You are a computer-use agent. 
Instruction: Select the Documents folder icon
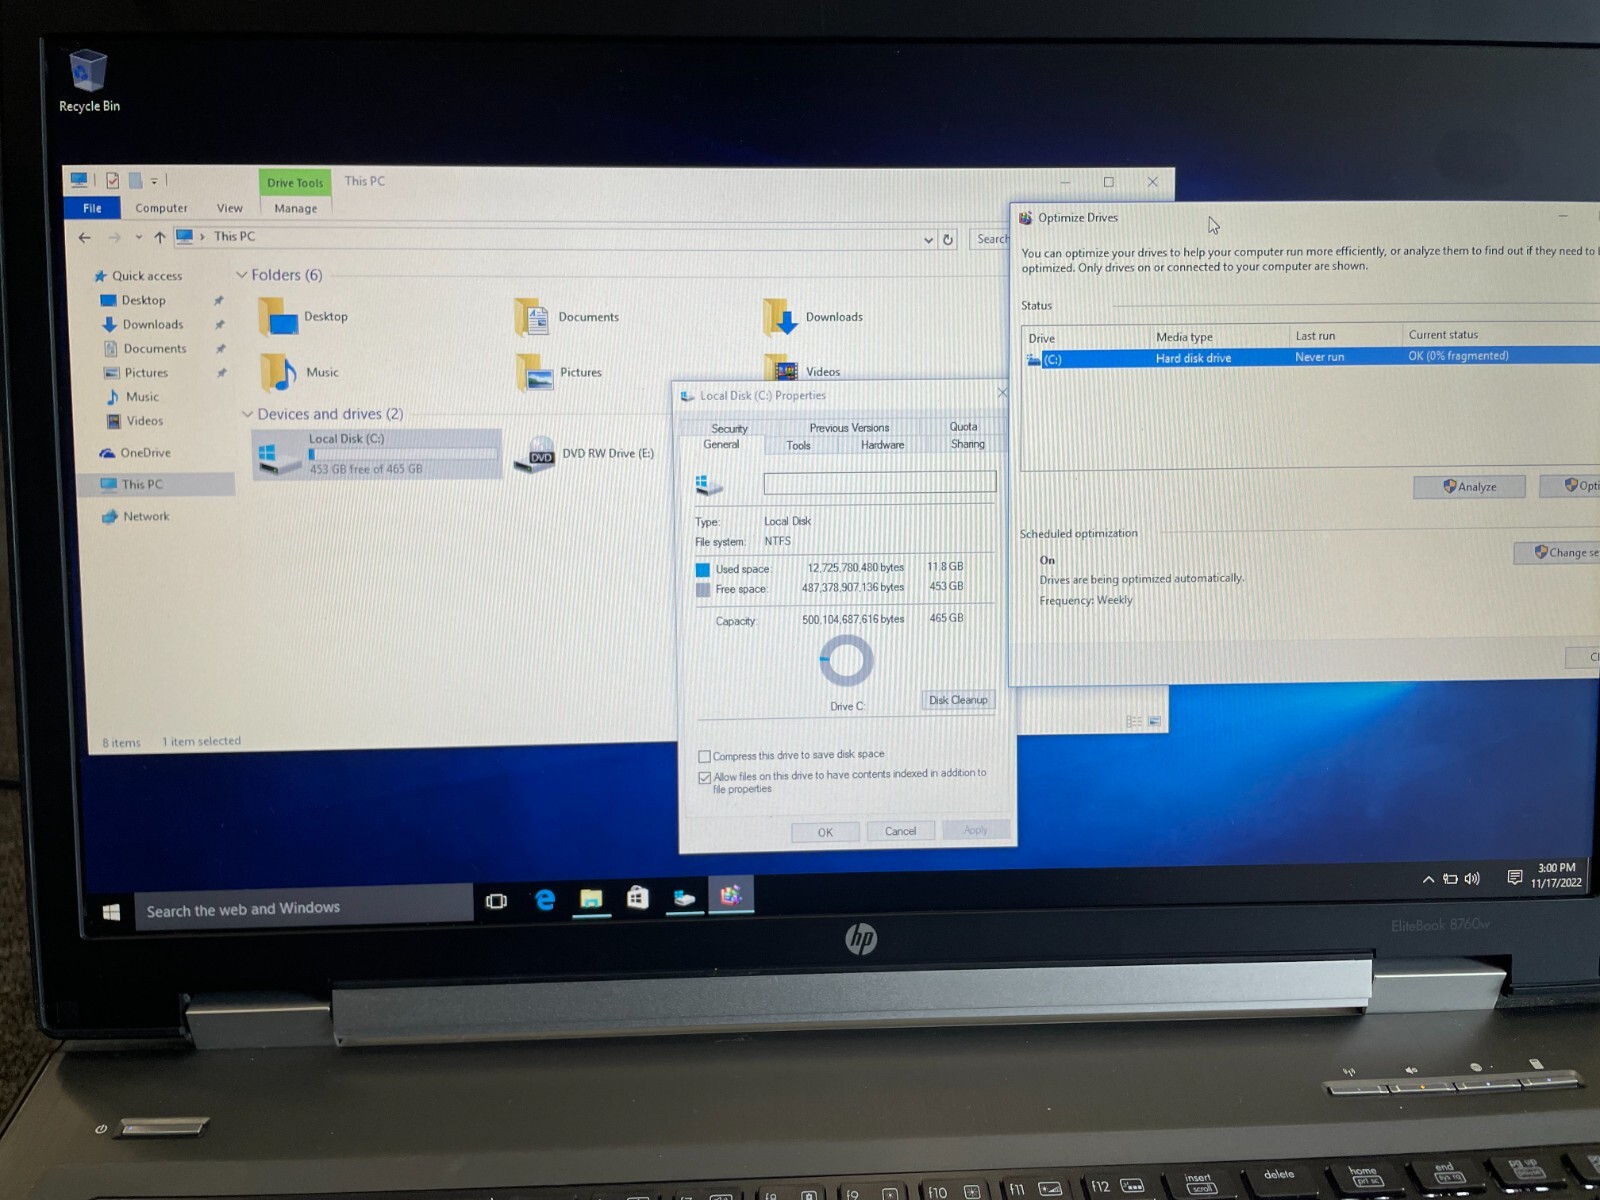click(x=567, y=317)
